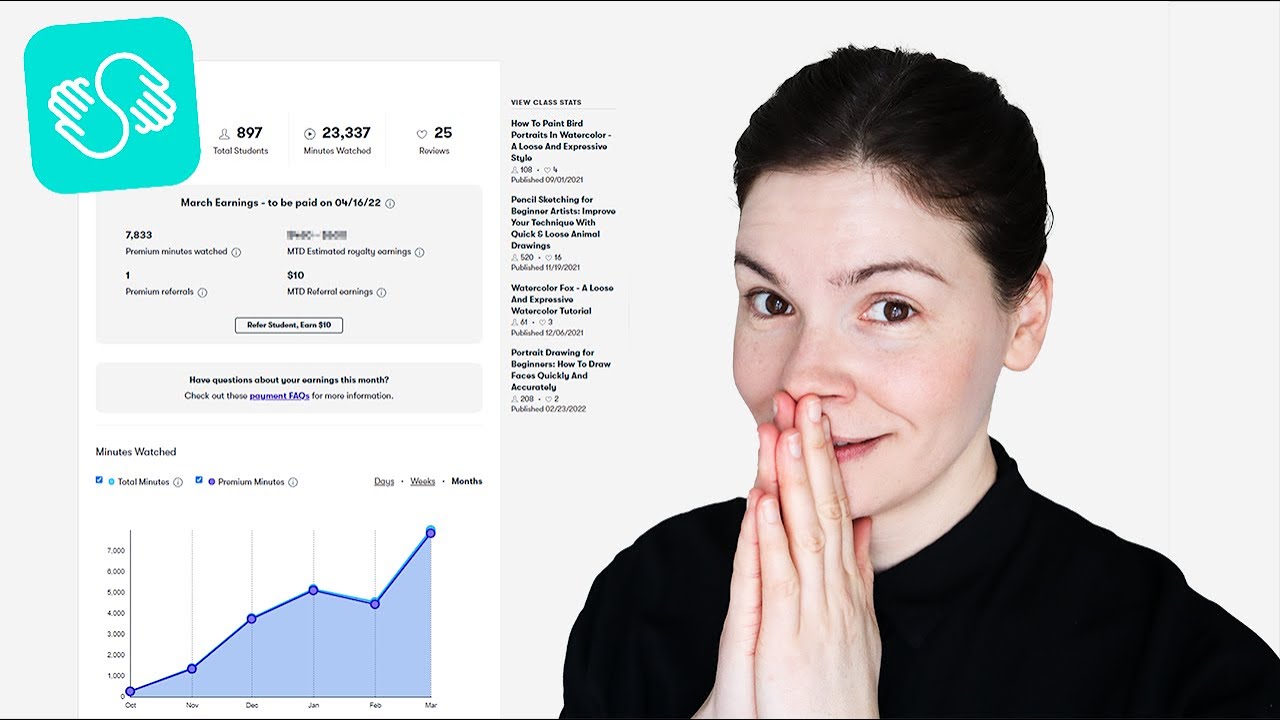The image size is (1280, 720).
Task: Click the 897 Total Students value
Action: (249, 133)
